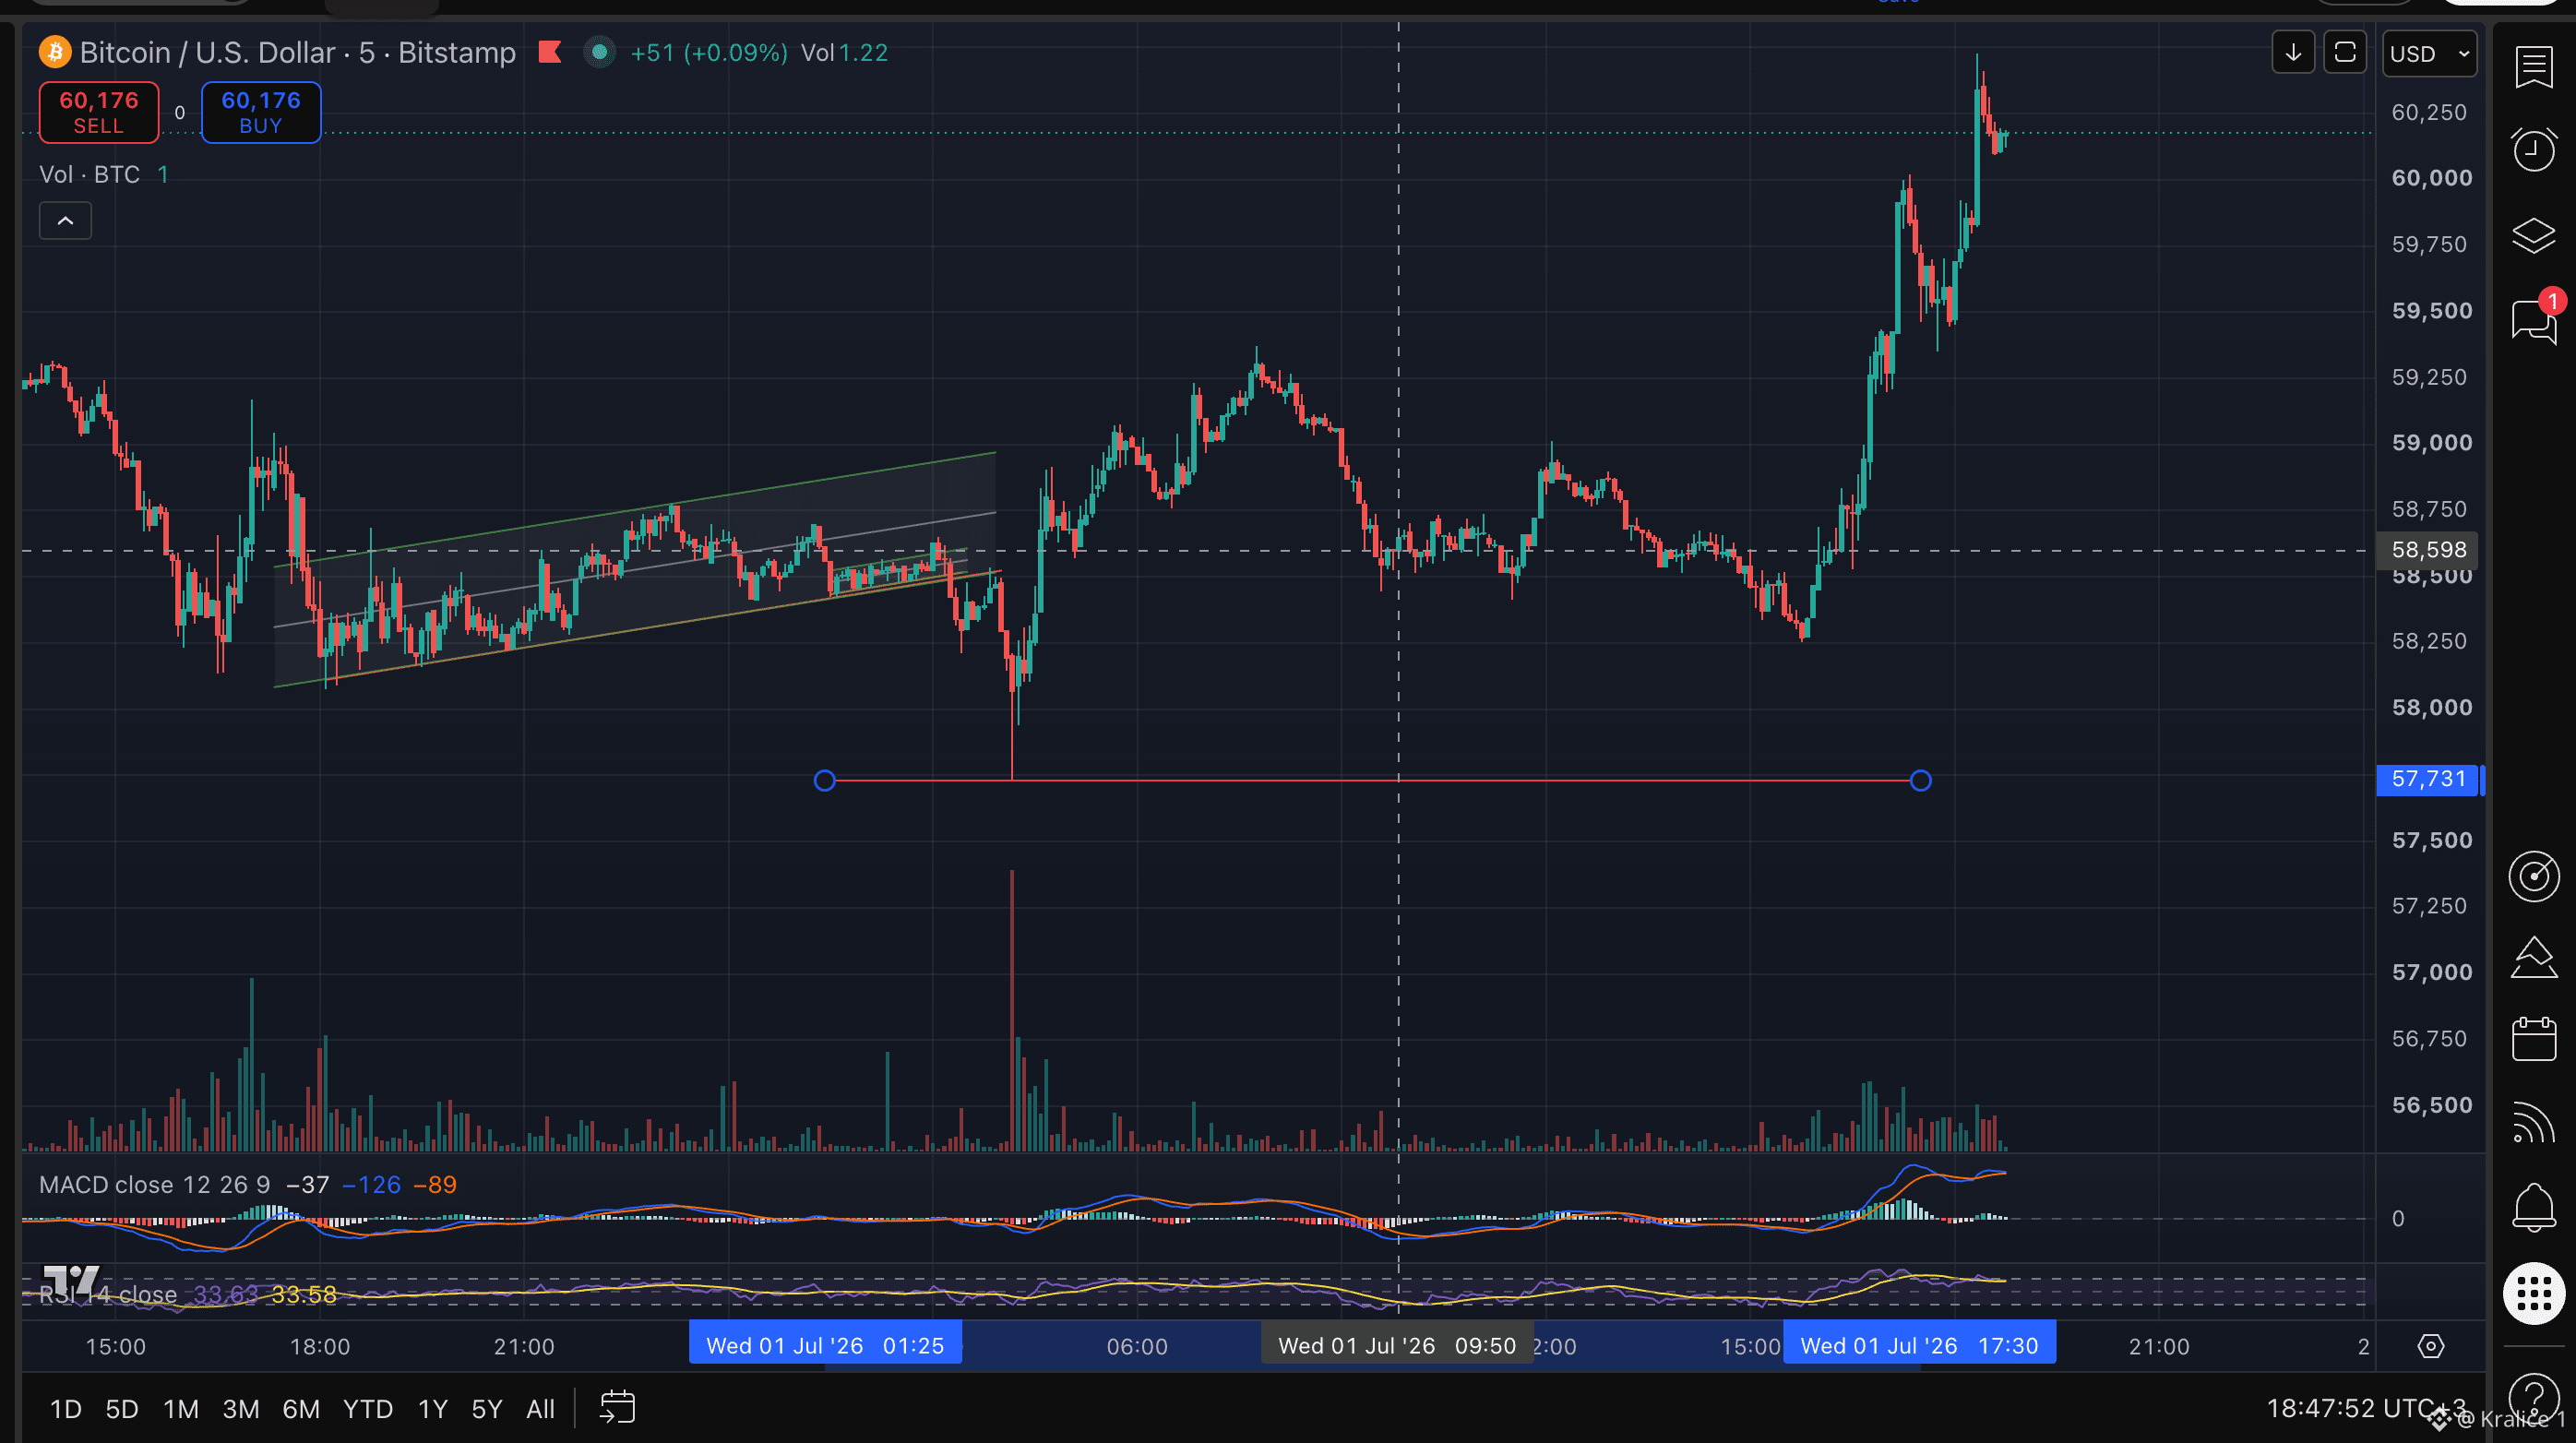
Task: Open the go to date calendar icon
Action: point(617,1408)
